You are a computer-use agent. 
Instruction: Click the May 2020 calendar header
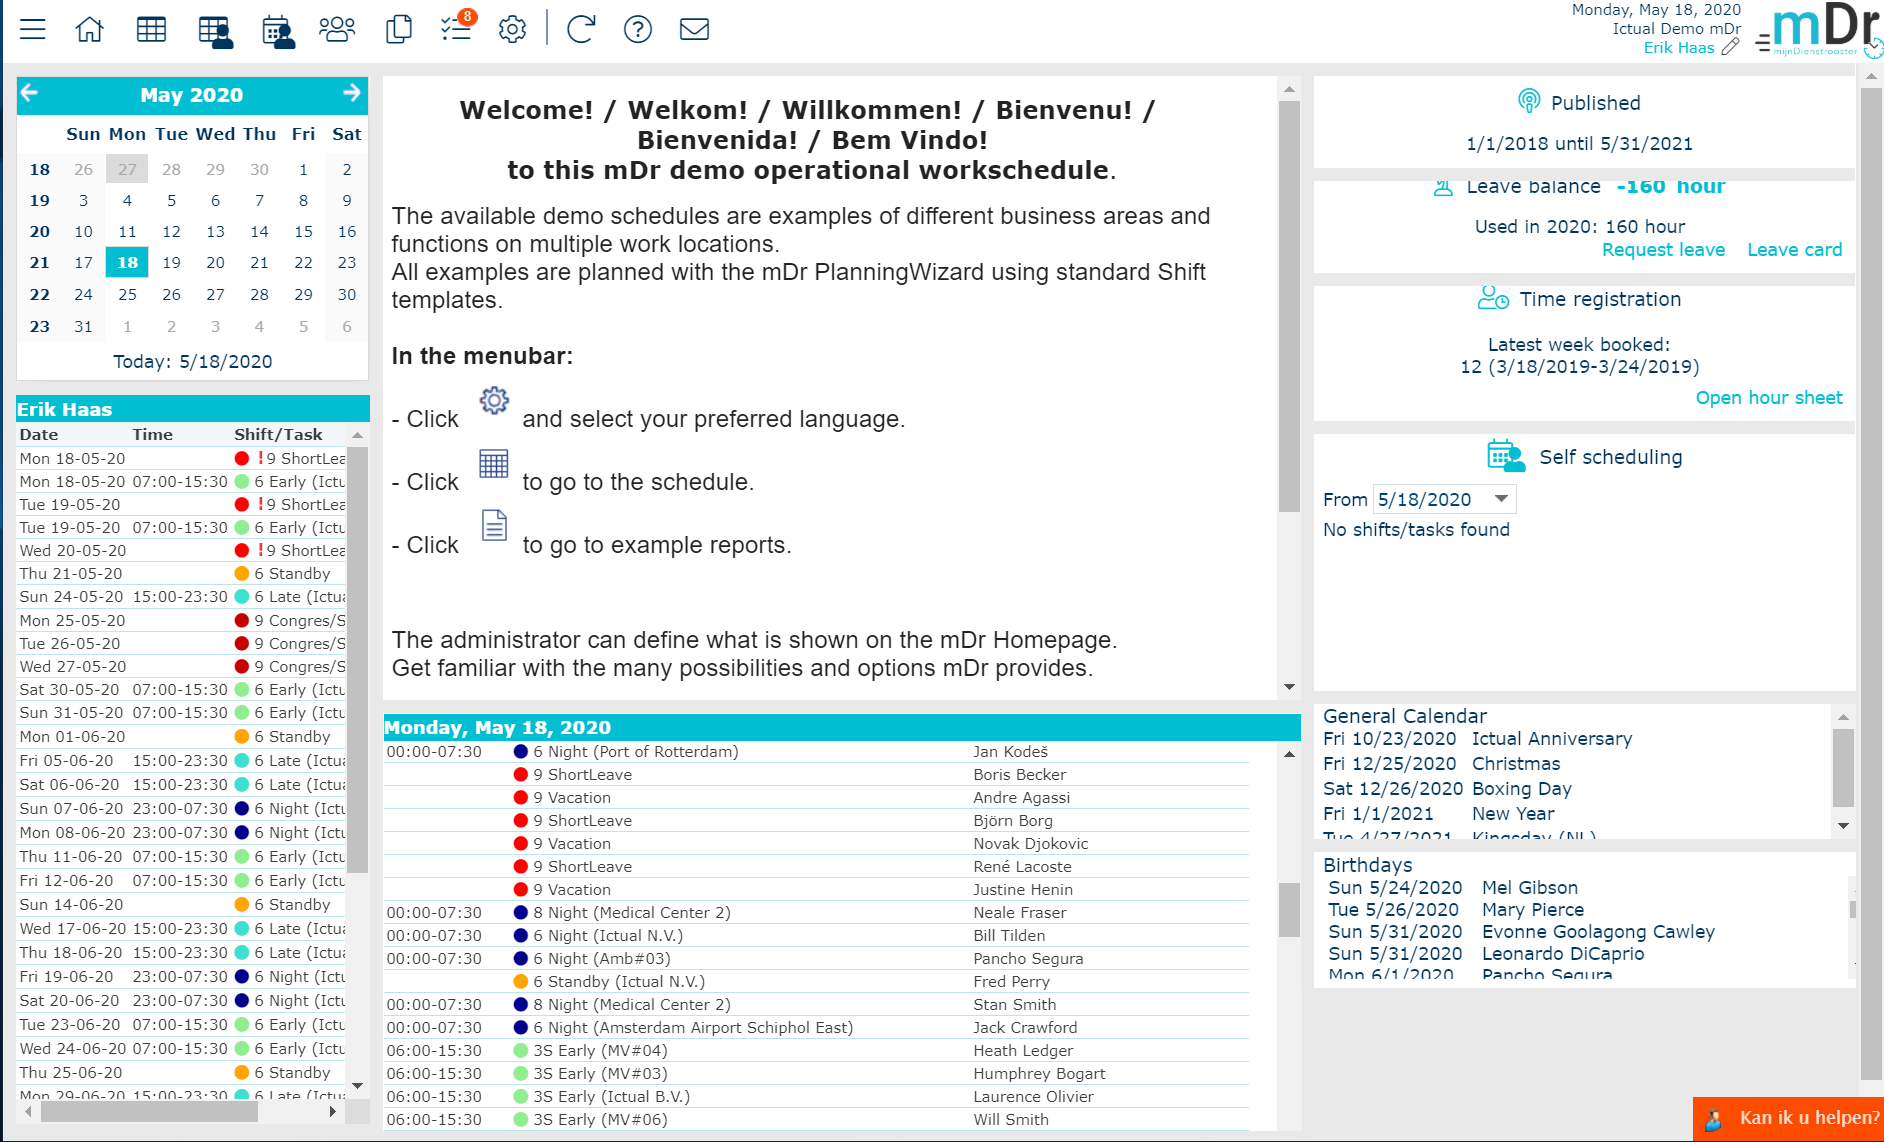point(191,94)
